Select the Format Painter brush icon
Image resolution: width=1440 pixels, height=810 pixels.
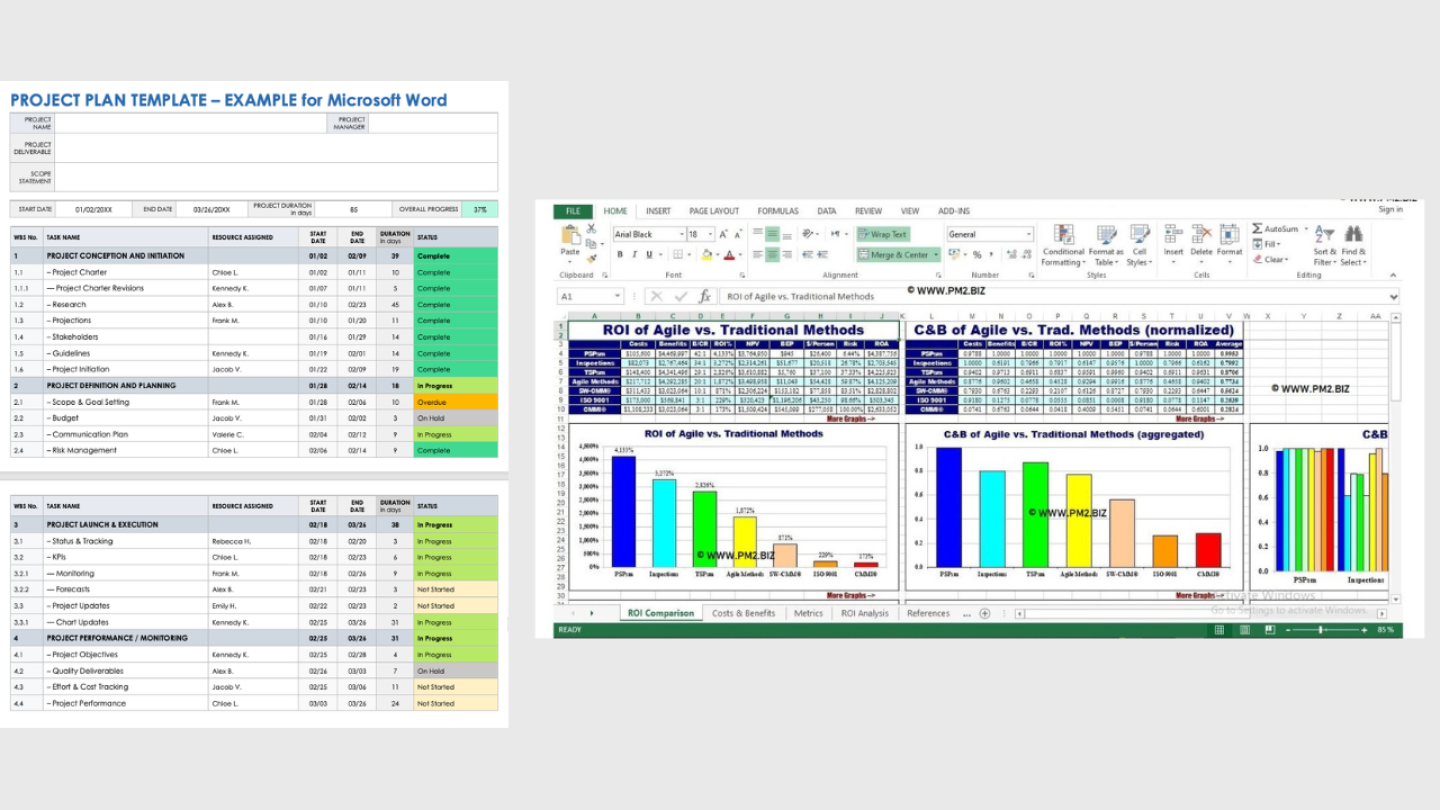coord(591,259)
